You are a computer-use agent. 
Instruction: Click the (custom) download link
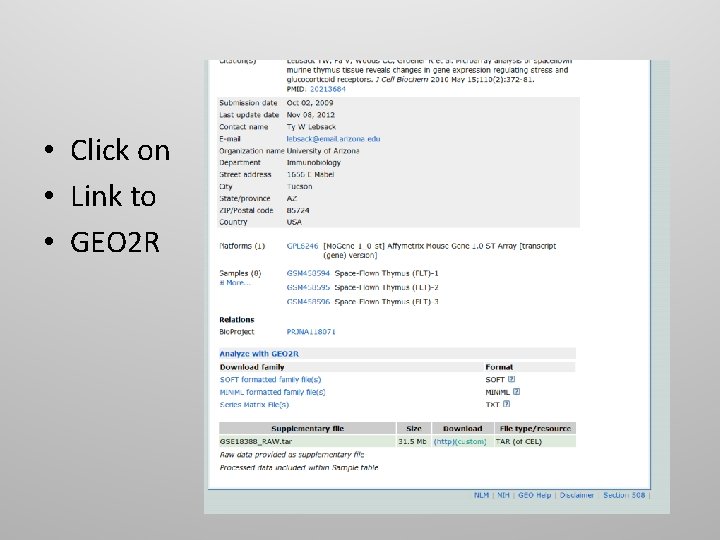tap(471, 441)
